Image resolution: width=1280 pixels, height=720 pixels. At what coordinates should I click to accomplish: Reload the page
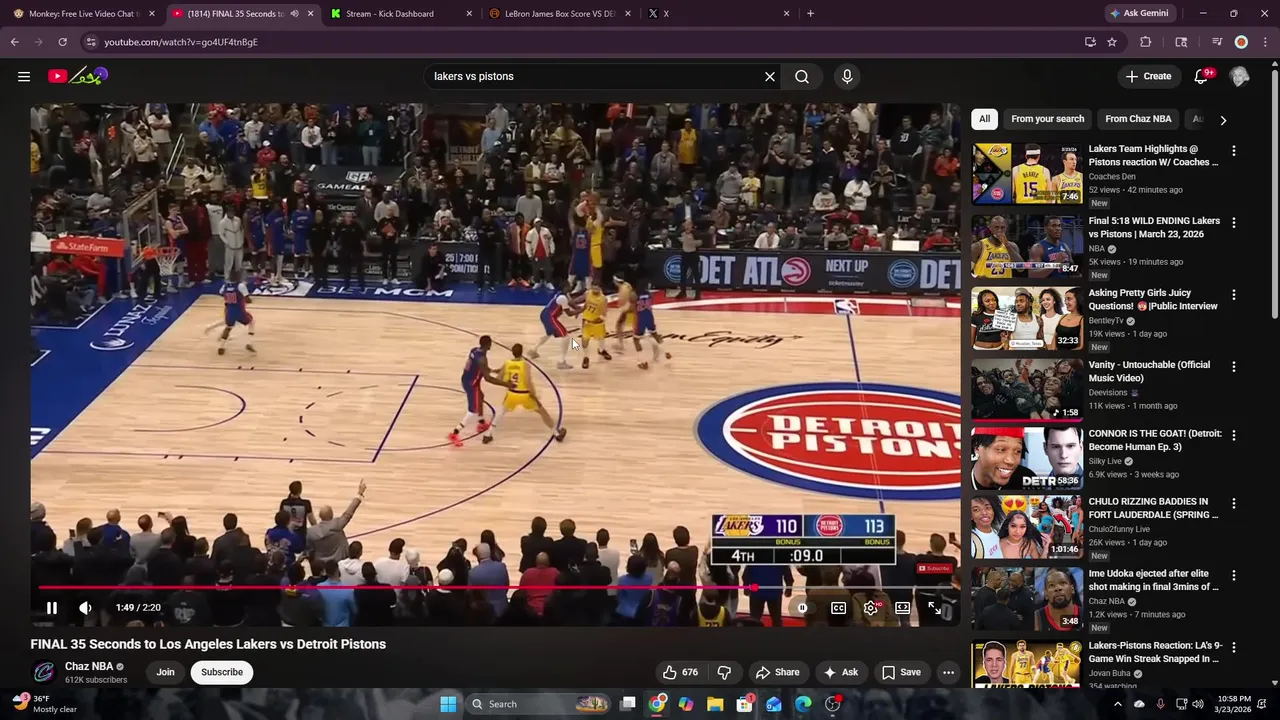click(62, 42)
